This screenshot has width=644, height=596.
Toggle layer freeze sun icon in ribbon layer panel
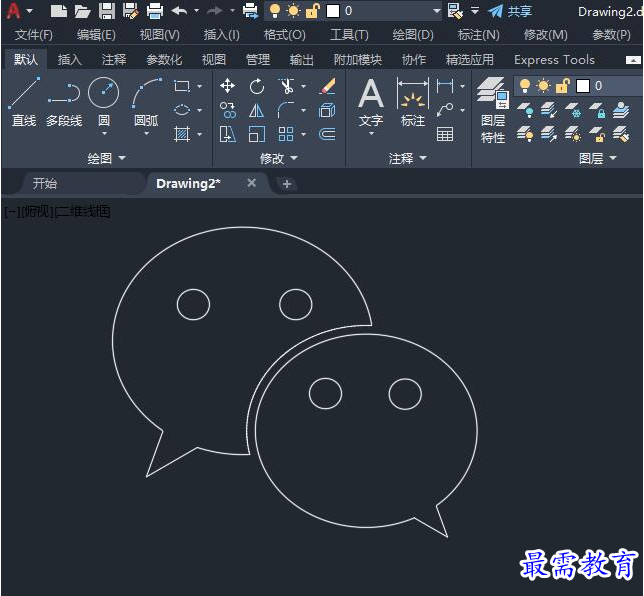point(543,86)
